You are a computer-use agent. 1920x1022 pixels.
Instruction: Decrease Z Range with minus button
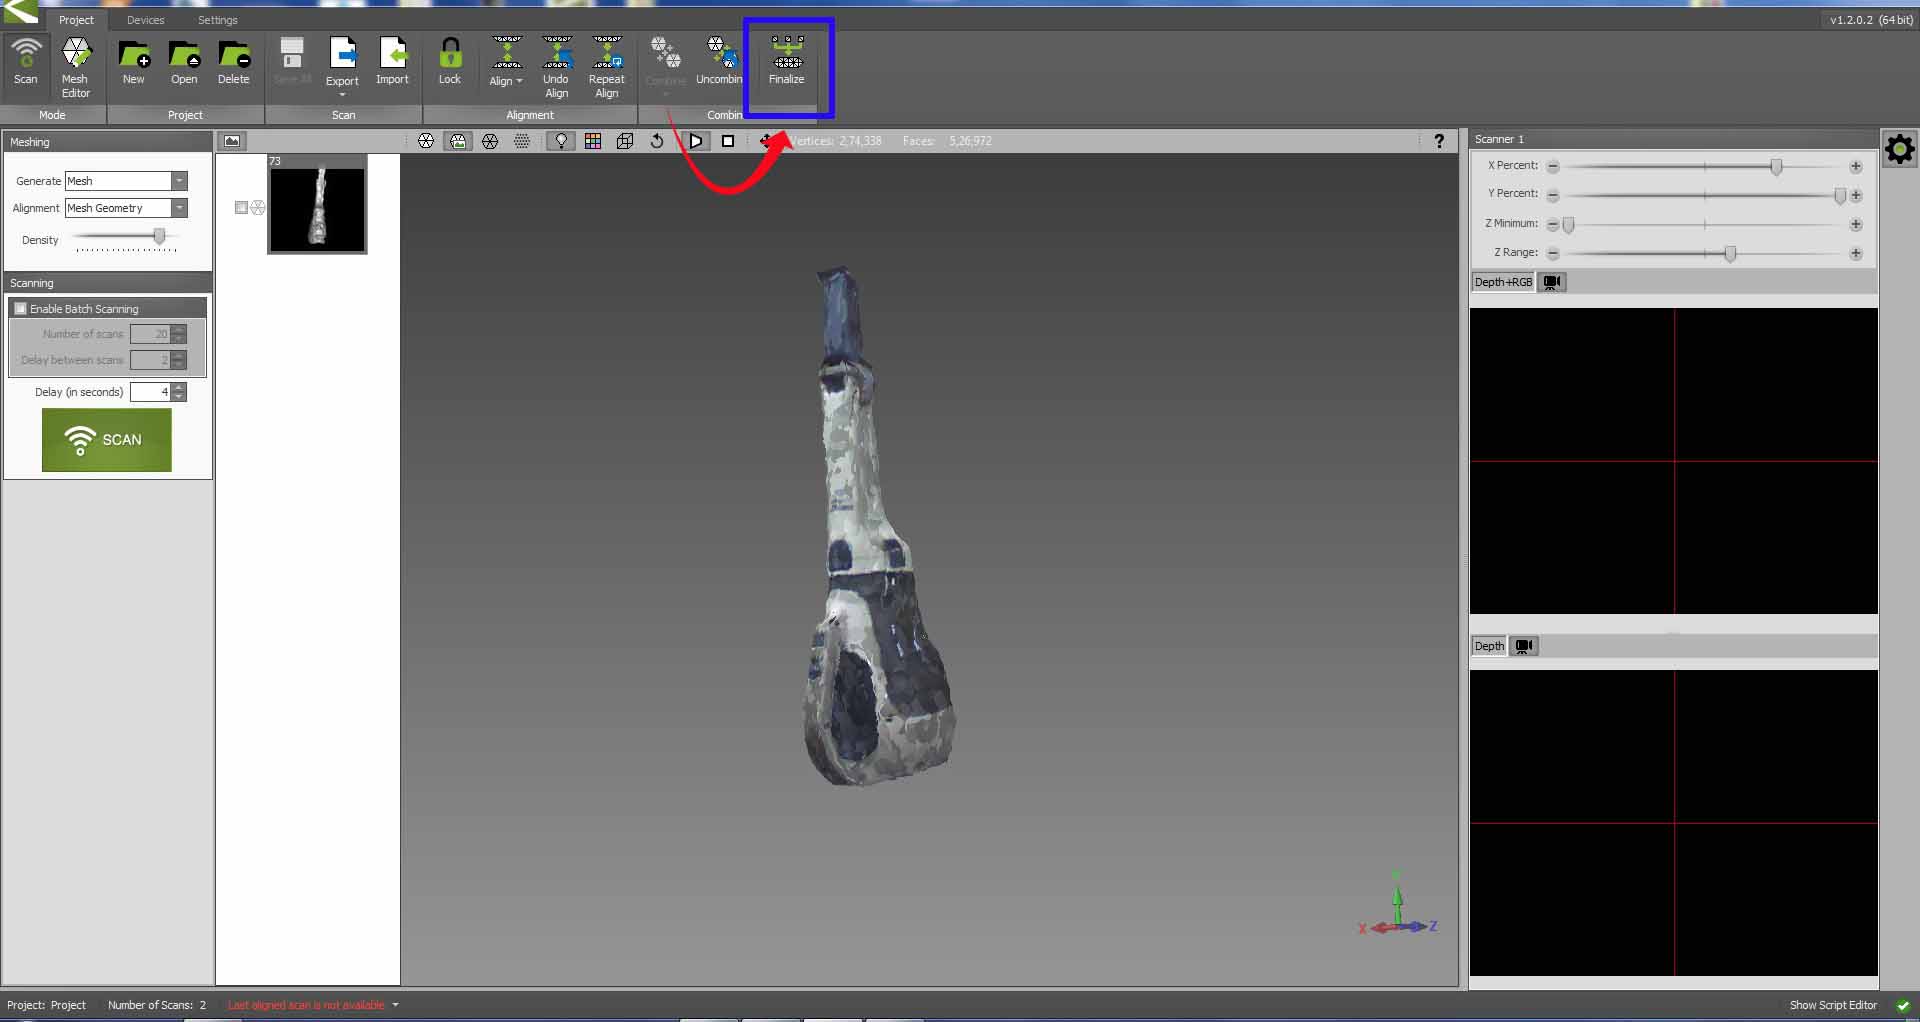1553,254
